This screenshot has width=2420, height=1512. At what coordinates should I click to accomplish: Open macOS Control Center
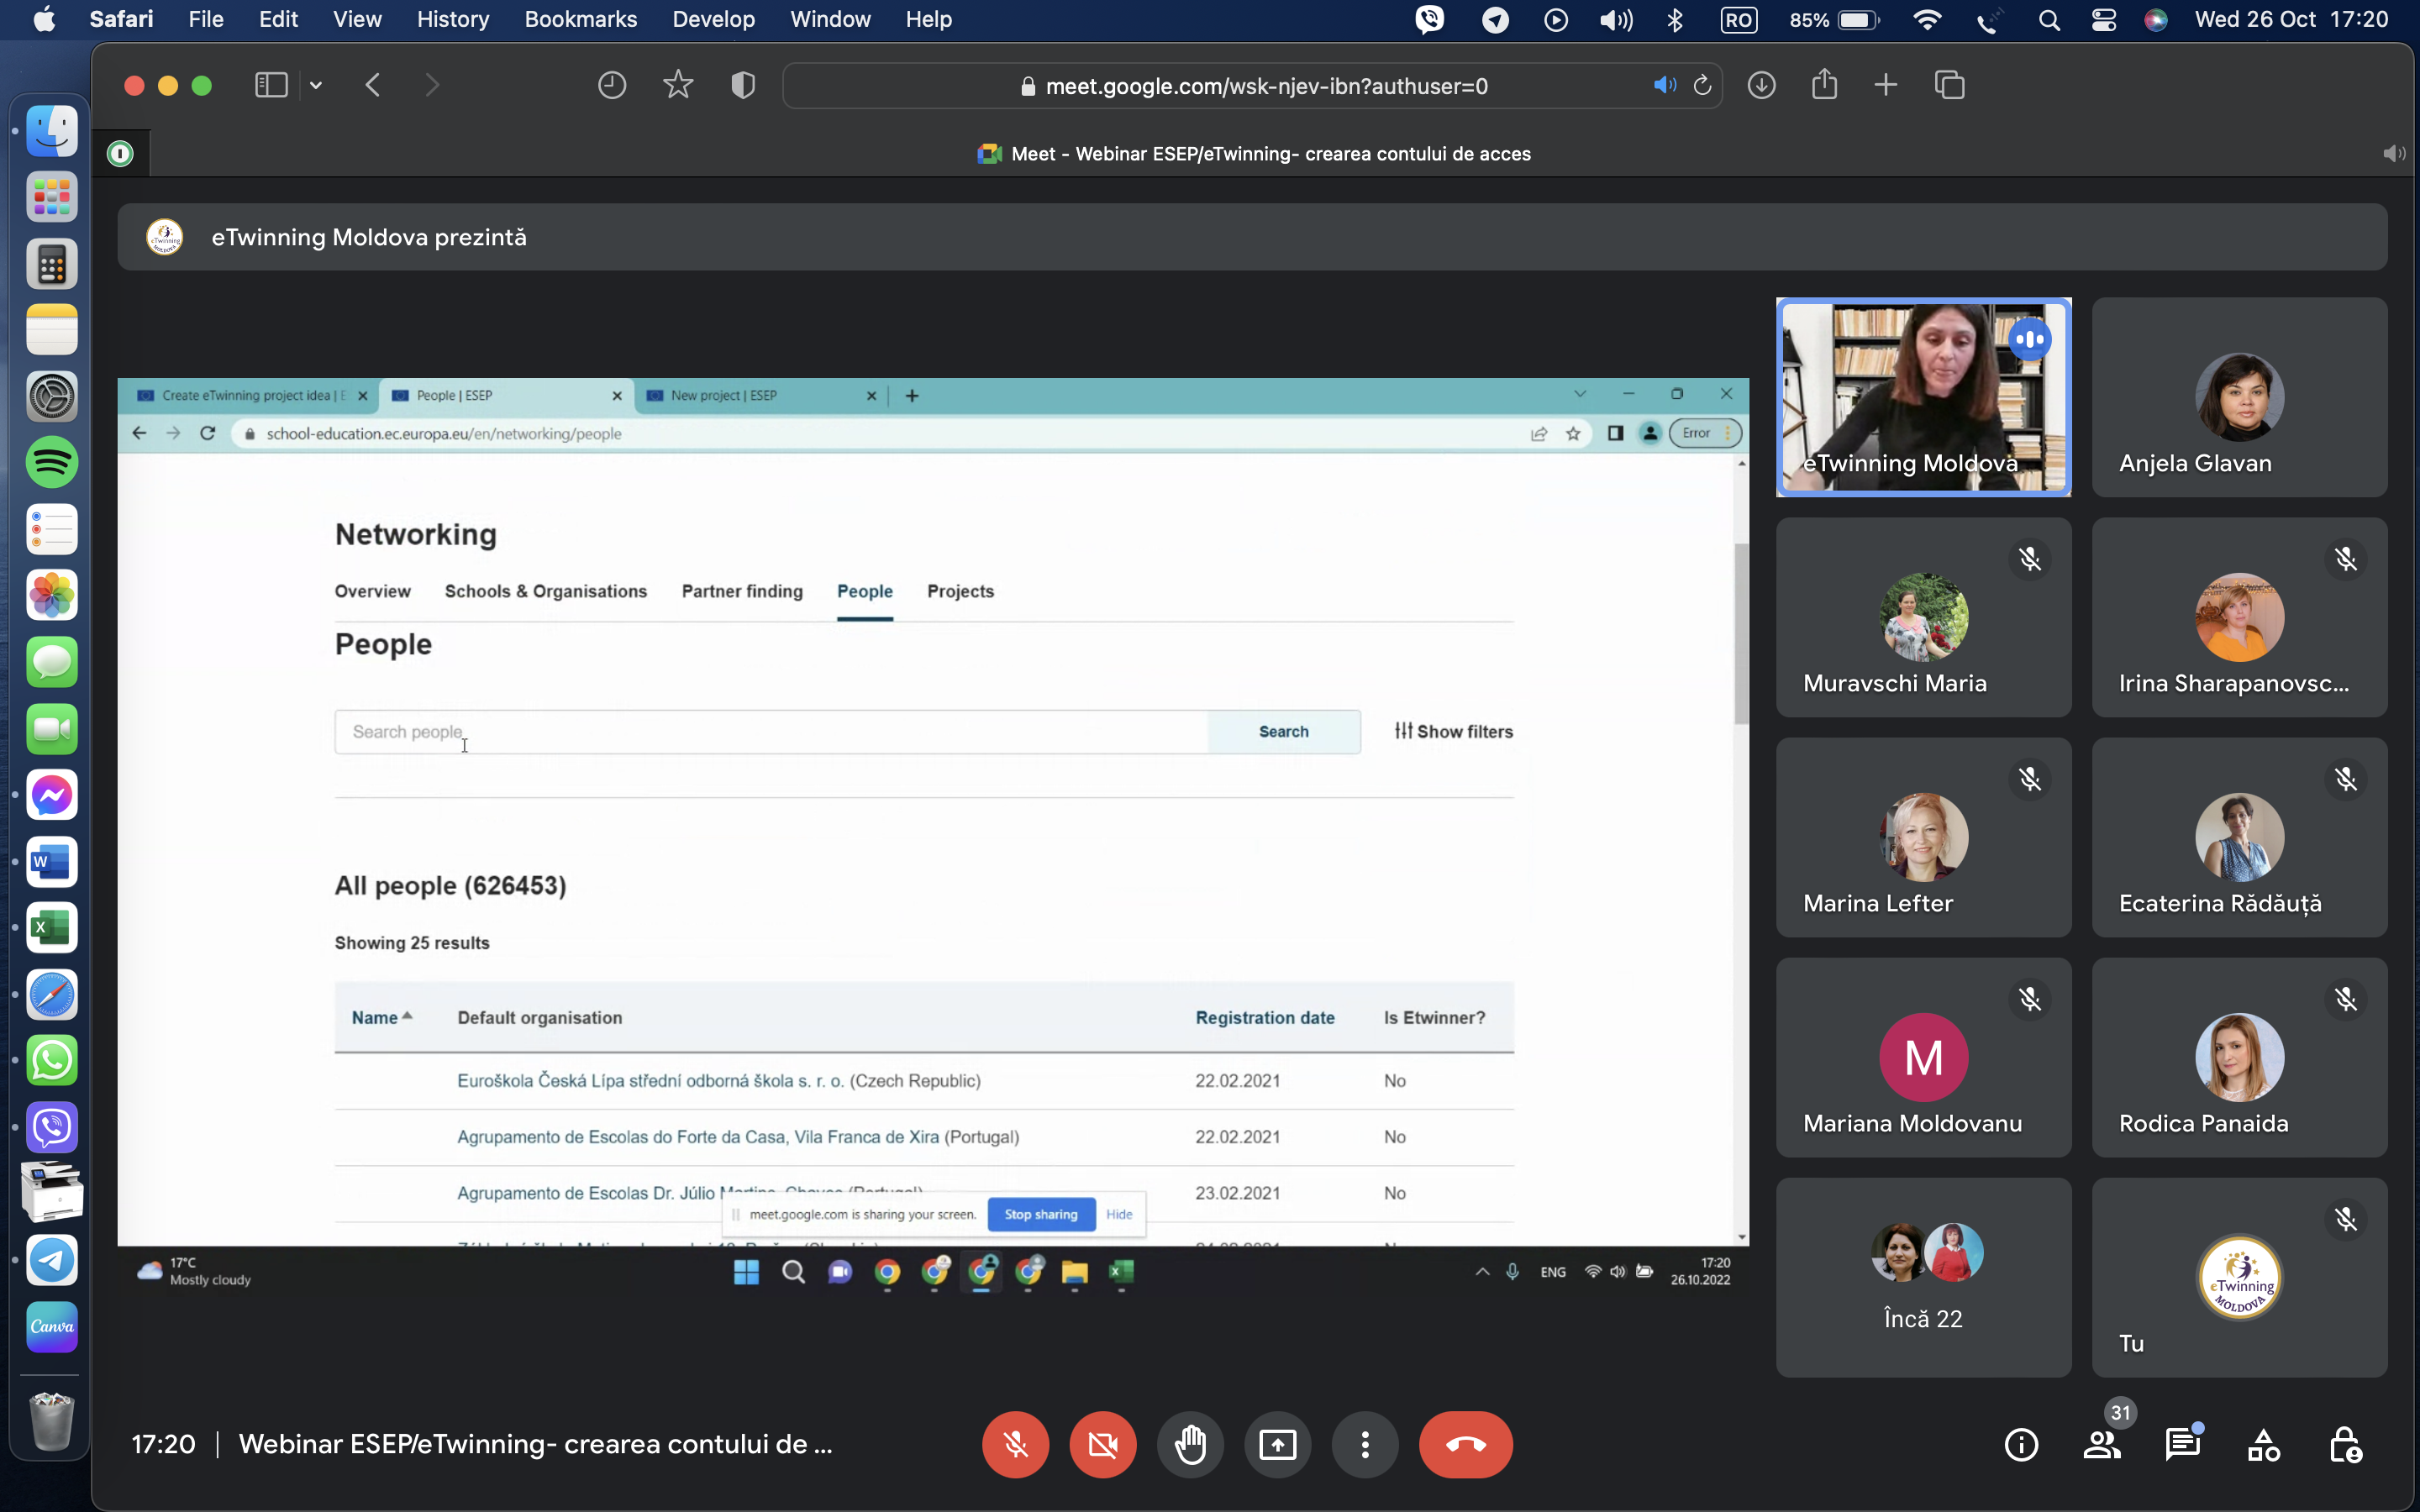tap(2104, 19)
